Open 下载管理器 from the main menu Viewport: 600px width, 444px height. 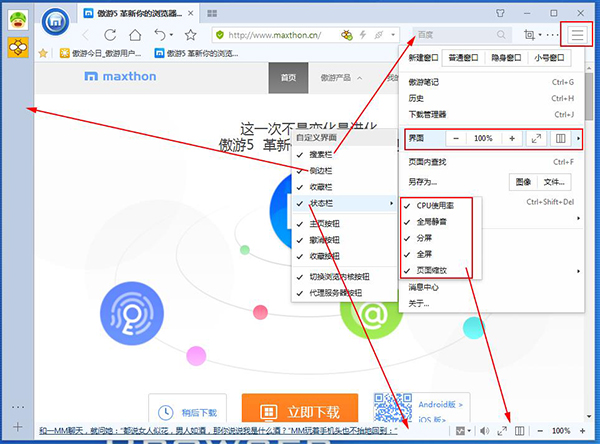pos(491,114)
